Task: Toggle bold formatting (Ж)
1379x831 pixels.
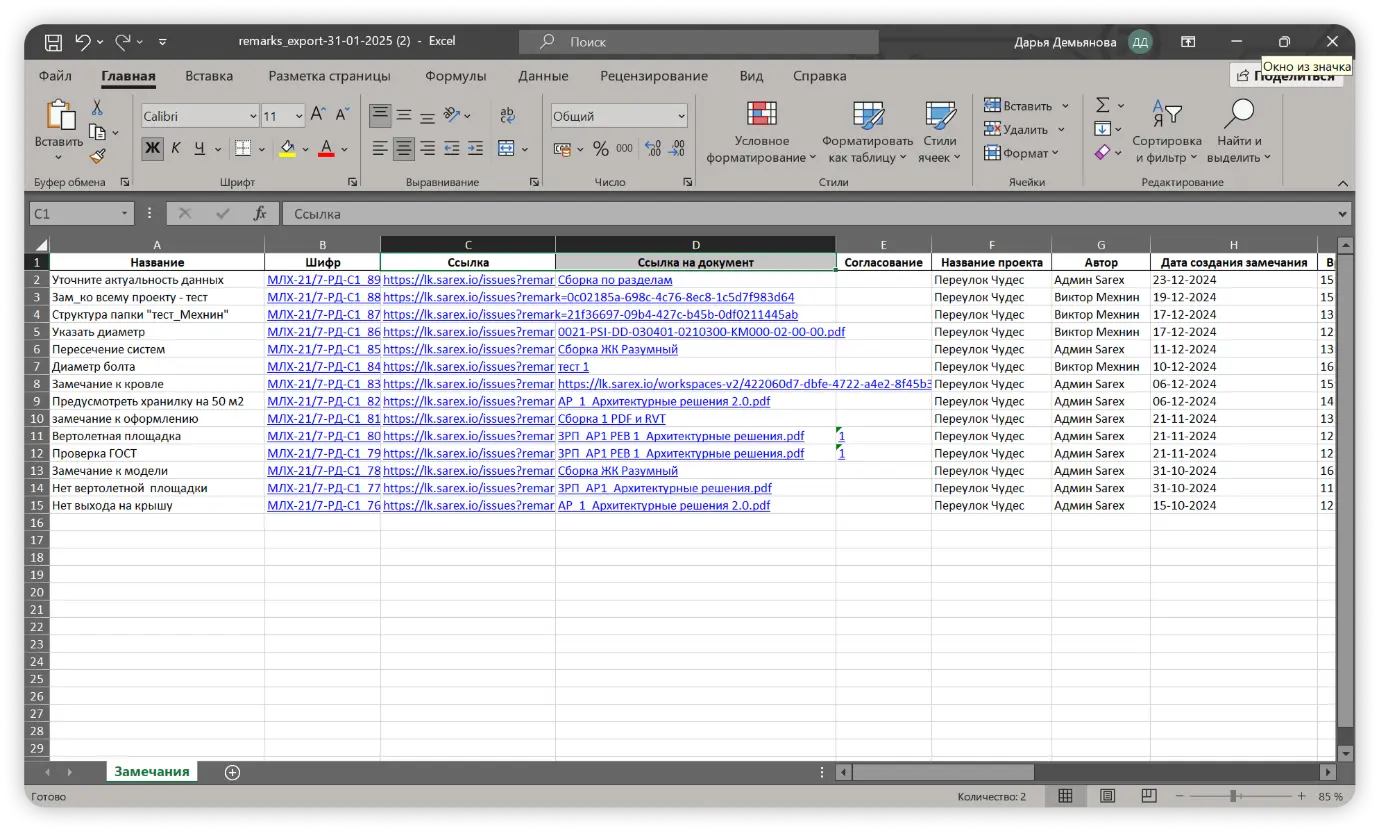Action: tap(152, 149)
